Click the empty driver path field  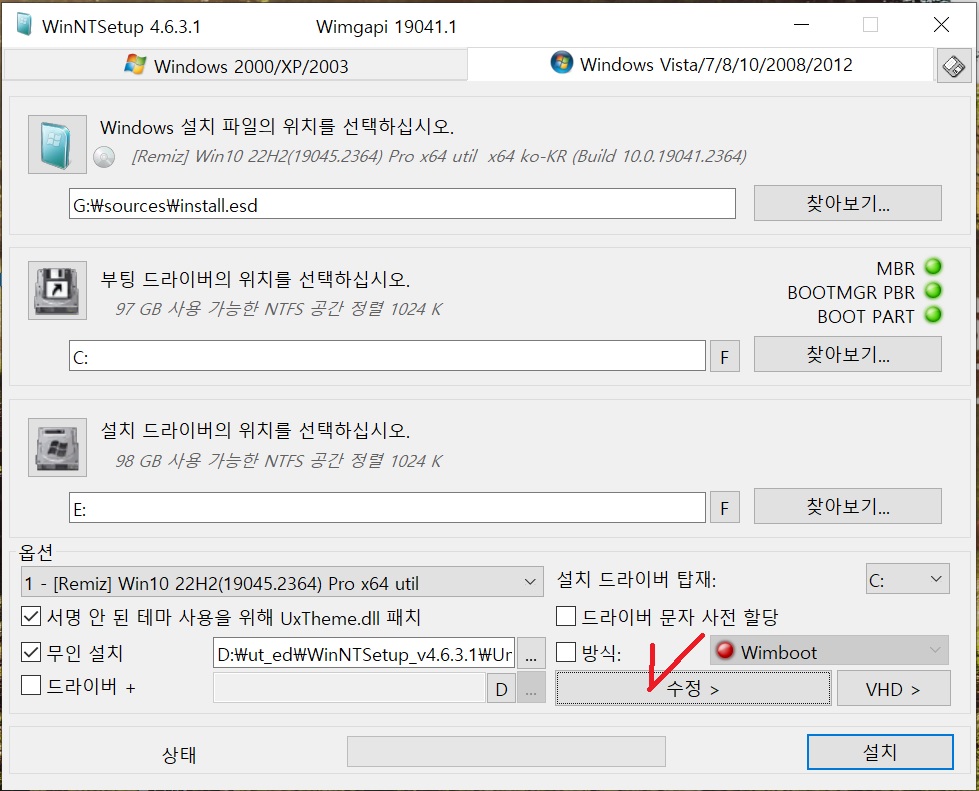click(x=349, y=689)
